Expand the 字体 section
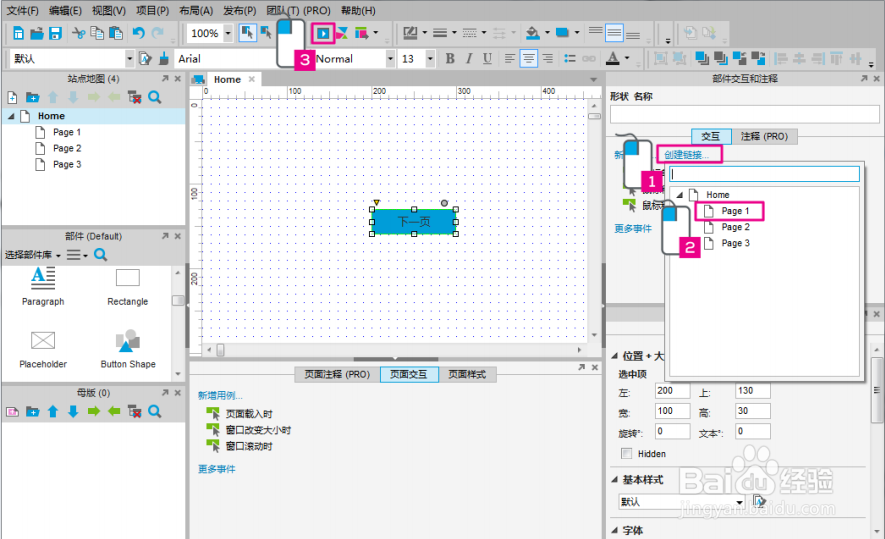Image resolution: width=885 pixels, height=539 pixels. point(615,530)
